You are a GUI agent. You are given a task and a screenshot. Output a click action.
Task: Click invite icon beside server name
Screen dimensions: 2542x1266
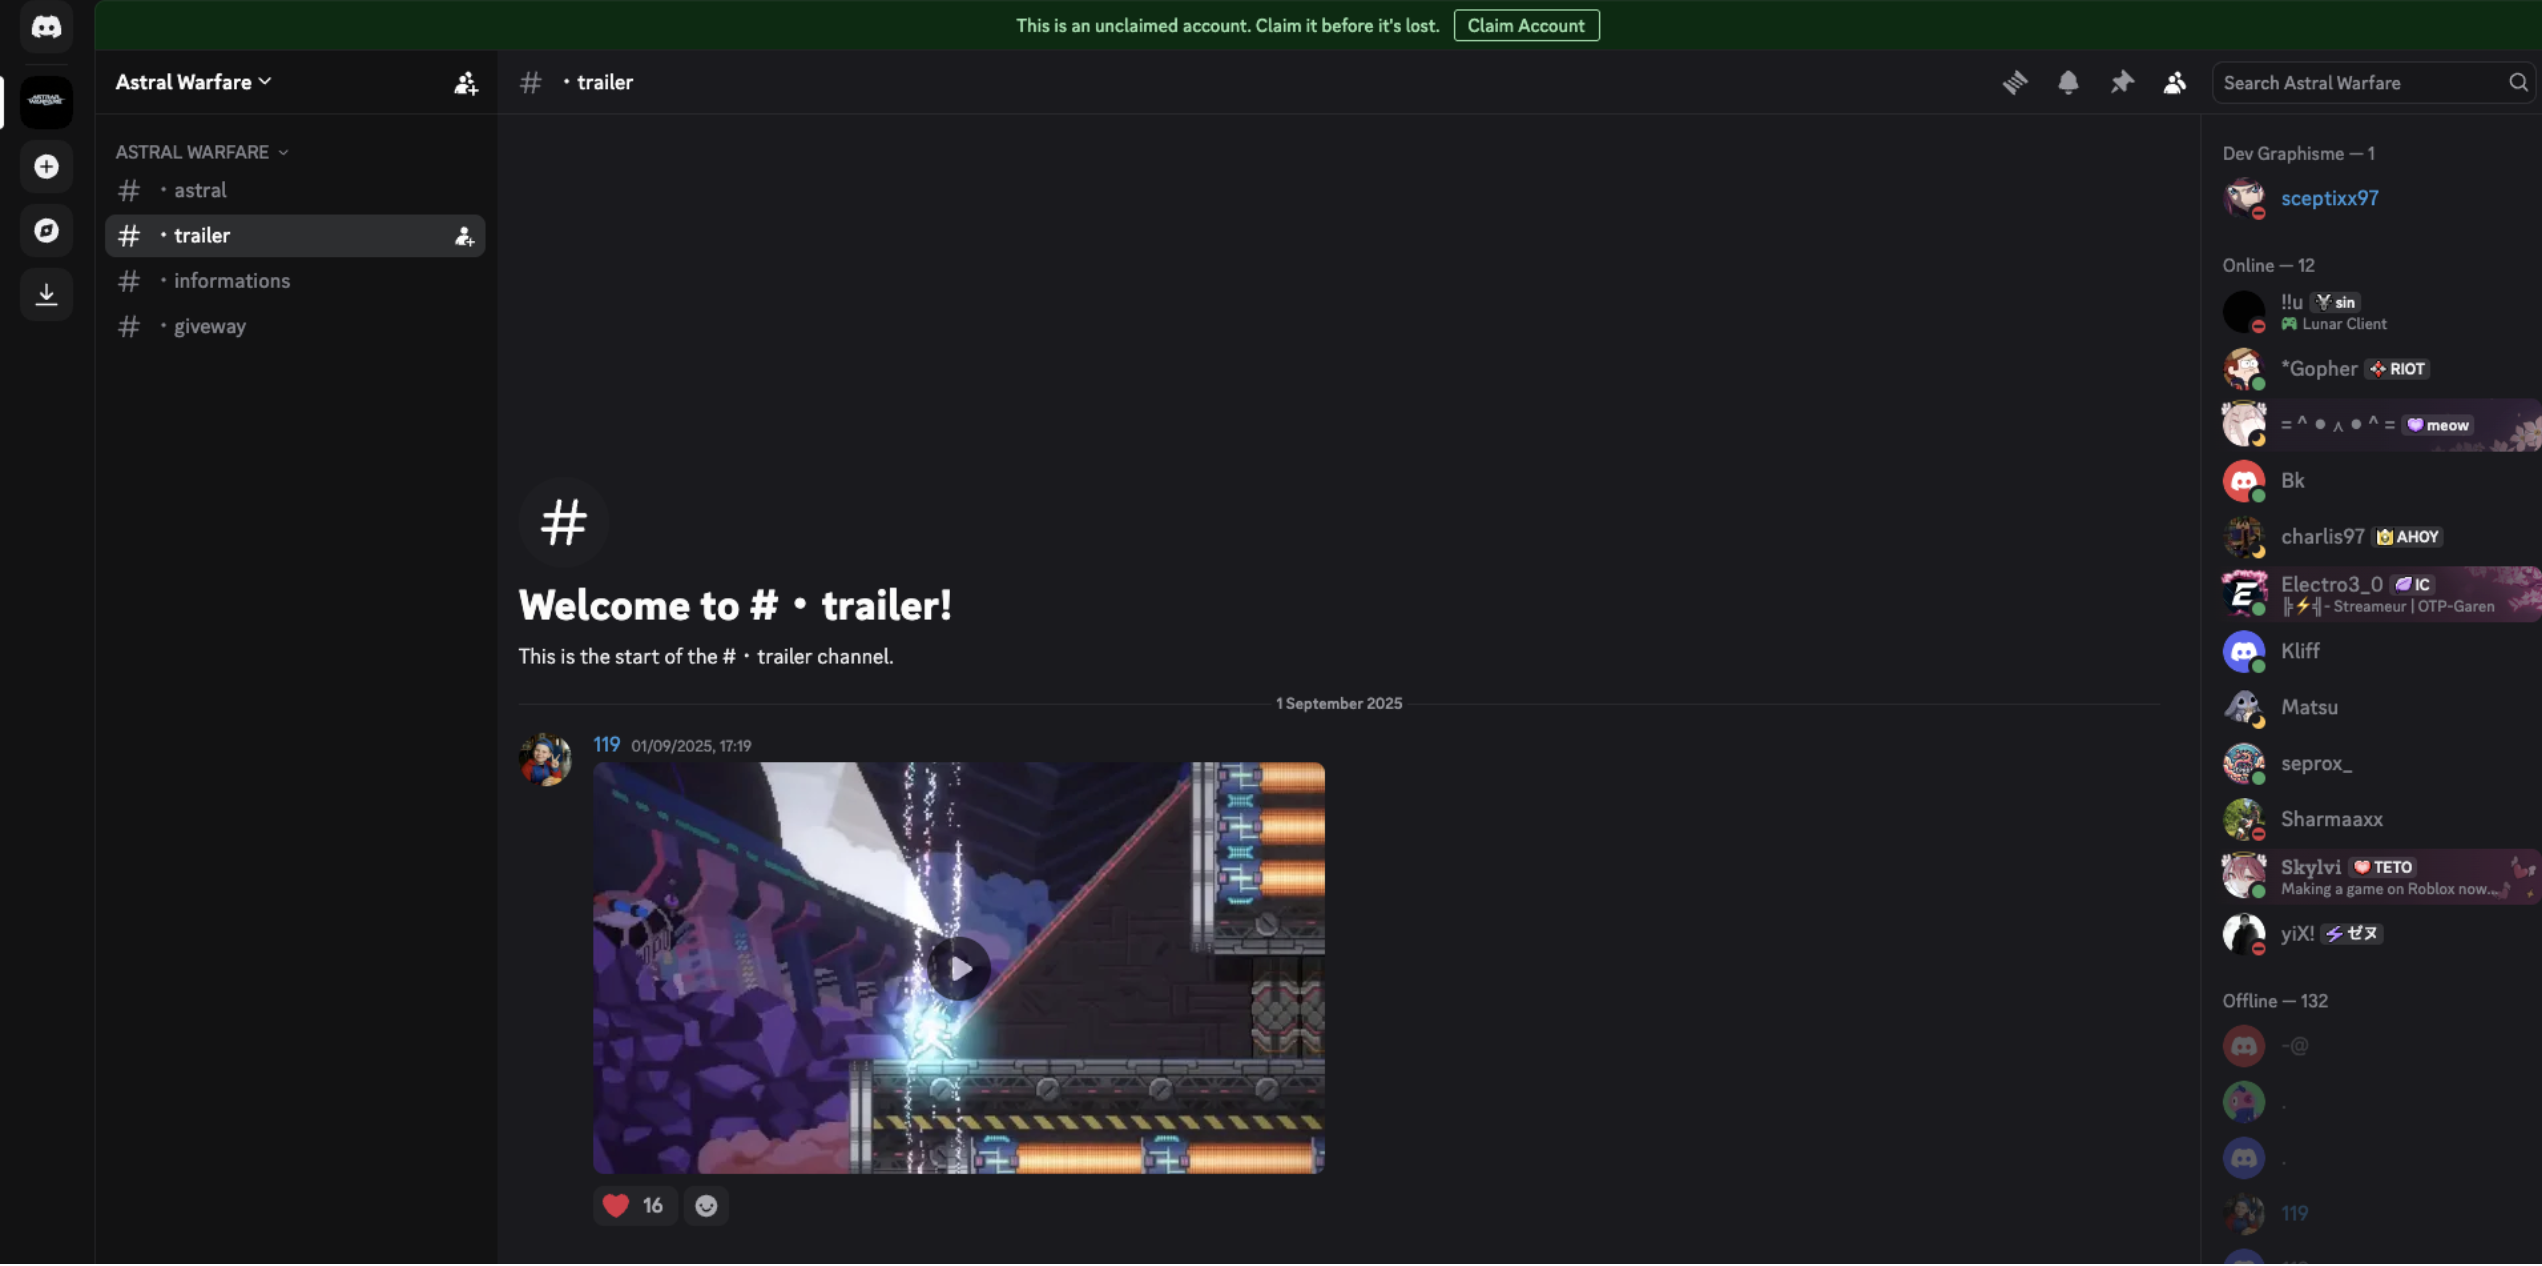click(465, 83)
